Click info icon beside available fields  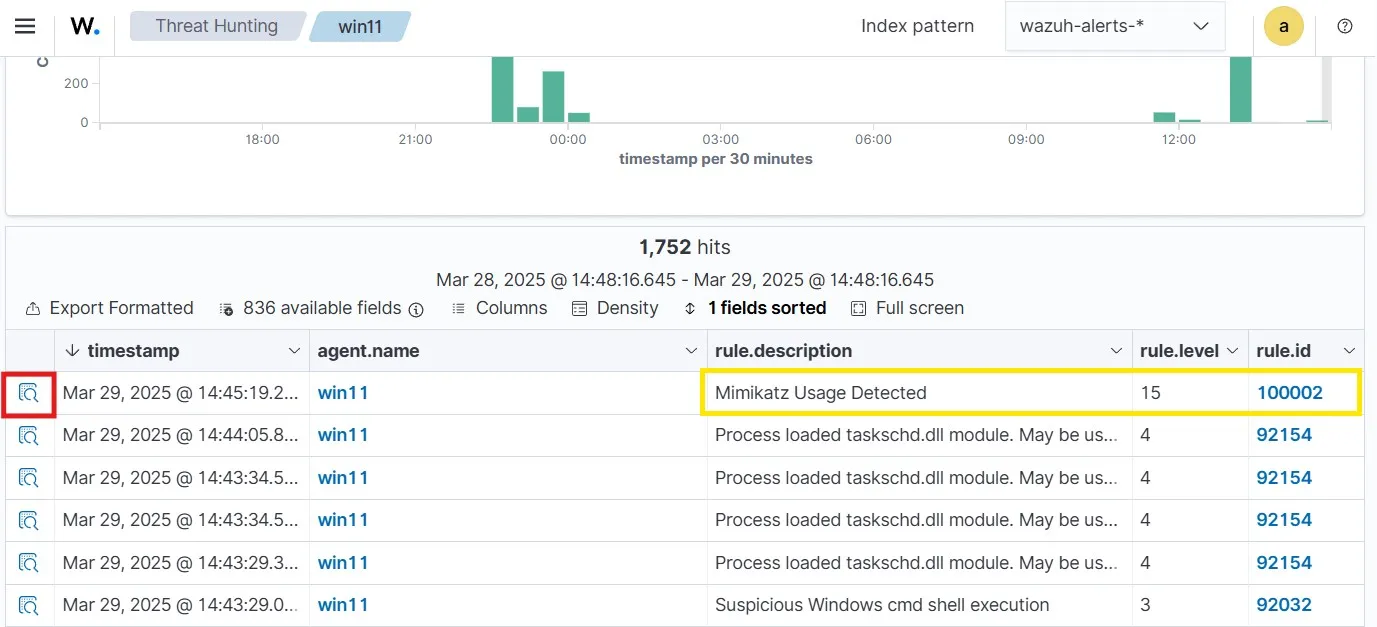click(x=416, y=309)
